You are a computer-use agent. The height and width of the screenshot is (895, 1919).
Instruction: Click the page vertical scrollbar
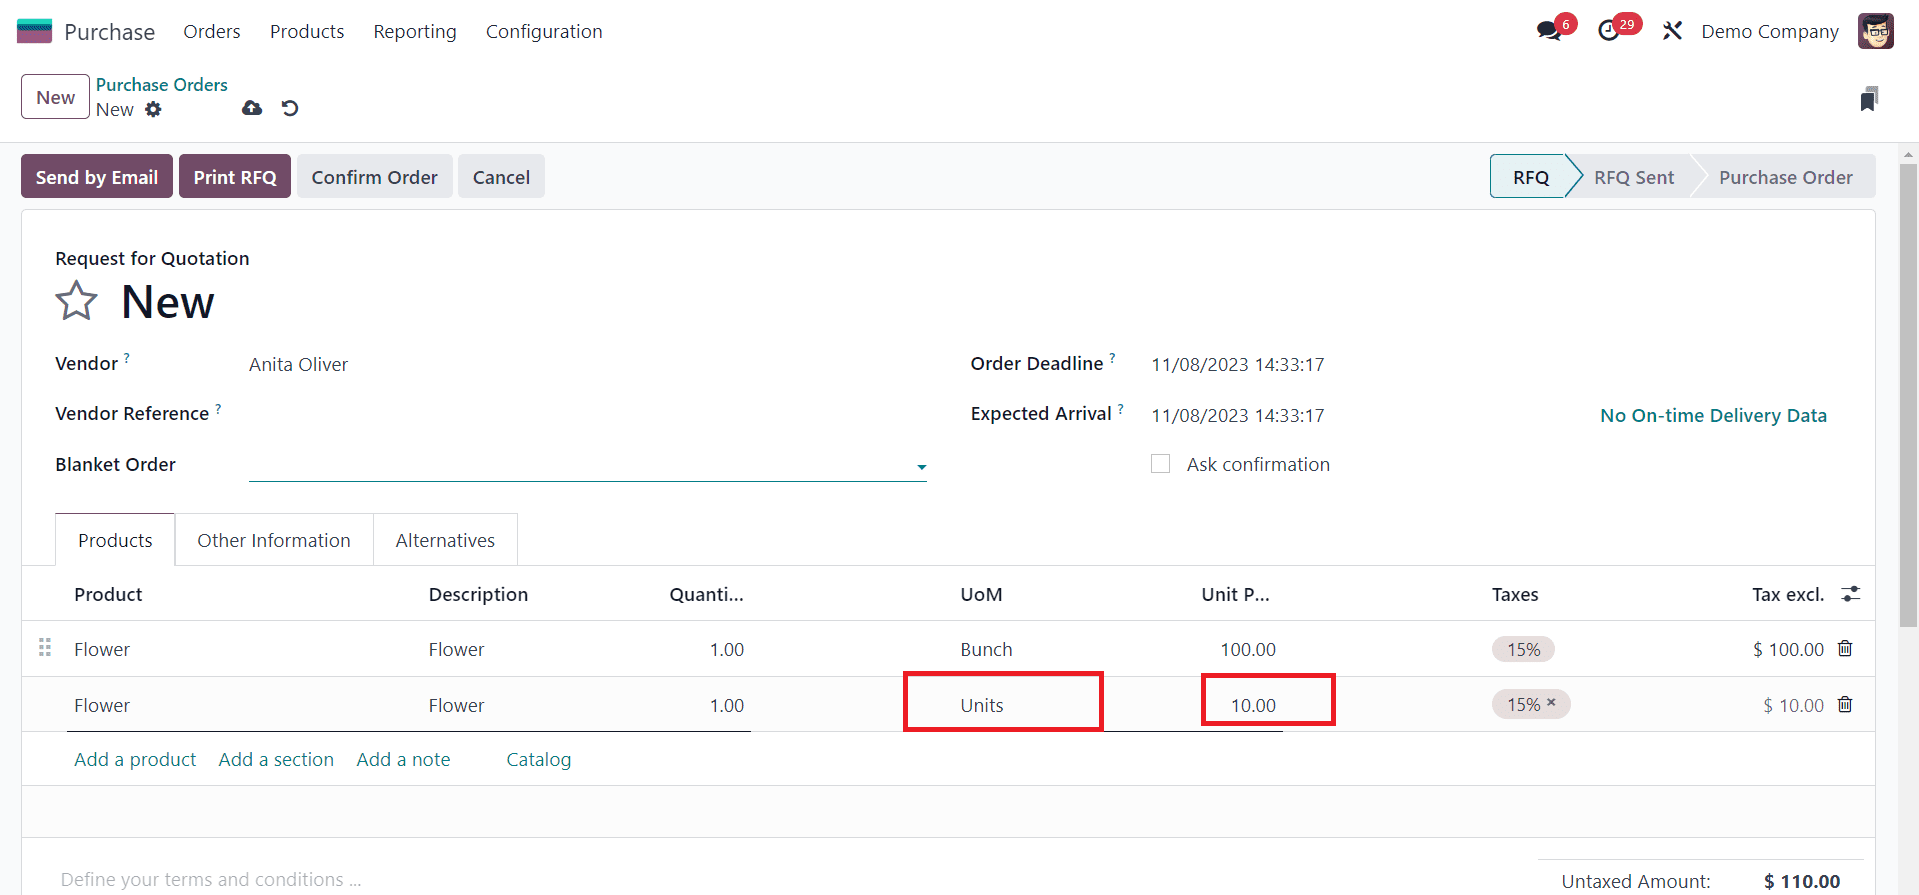point(1909,395)
